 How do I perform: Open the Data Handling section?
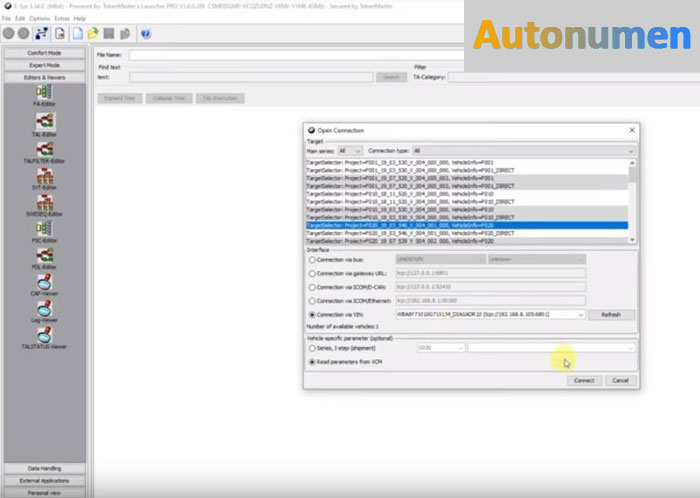point(44,469)
